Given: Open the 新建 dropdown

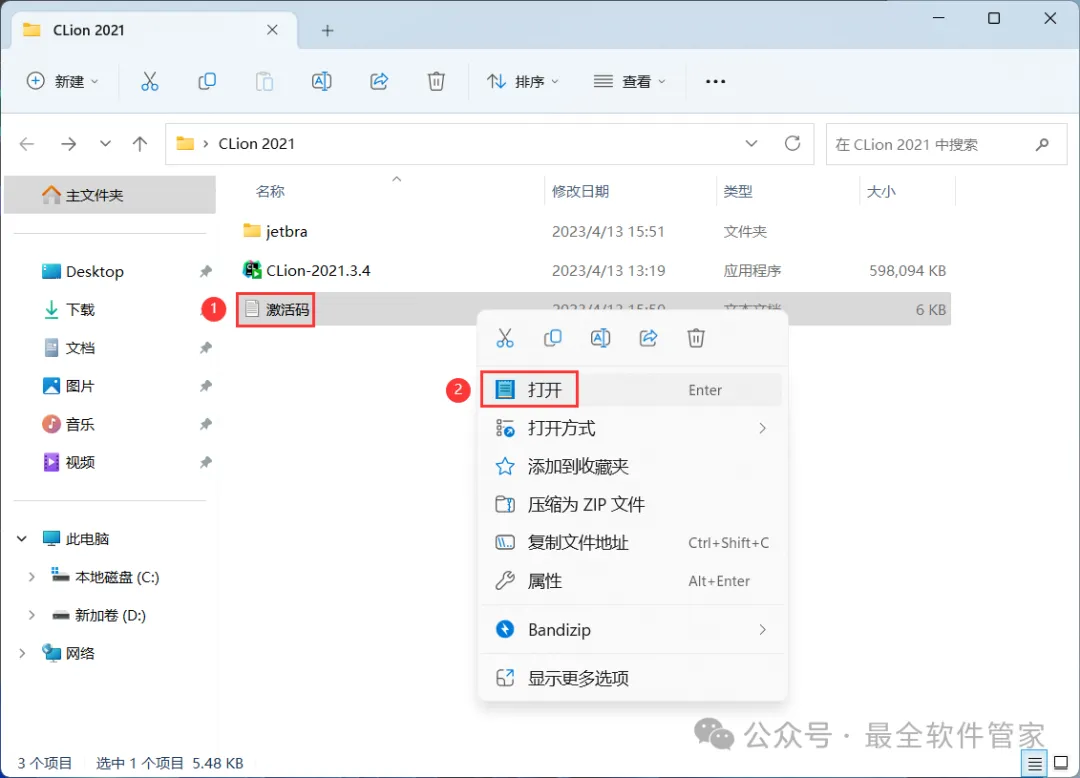Looking at the screenshot, I should pos(63,81).
